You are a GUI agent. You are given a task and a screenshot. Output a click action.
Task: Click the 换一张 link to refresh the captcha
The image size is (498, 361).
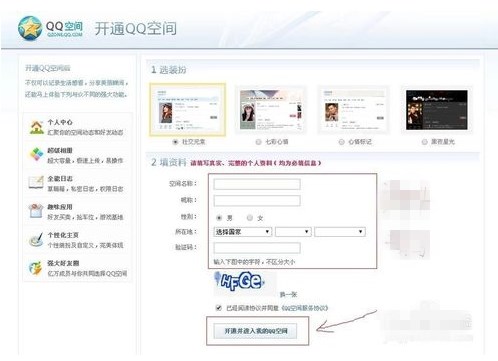[x=288, y=295]
